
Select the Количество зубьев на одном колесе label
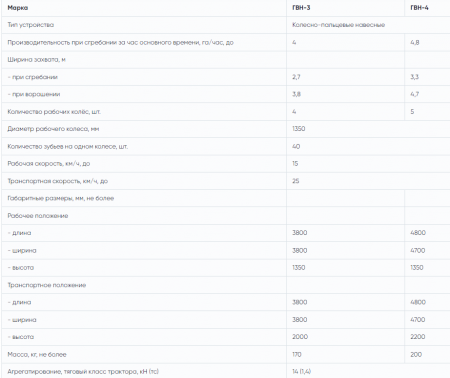(68, 146)
